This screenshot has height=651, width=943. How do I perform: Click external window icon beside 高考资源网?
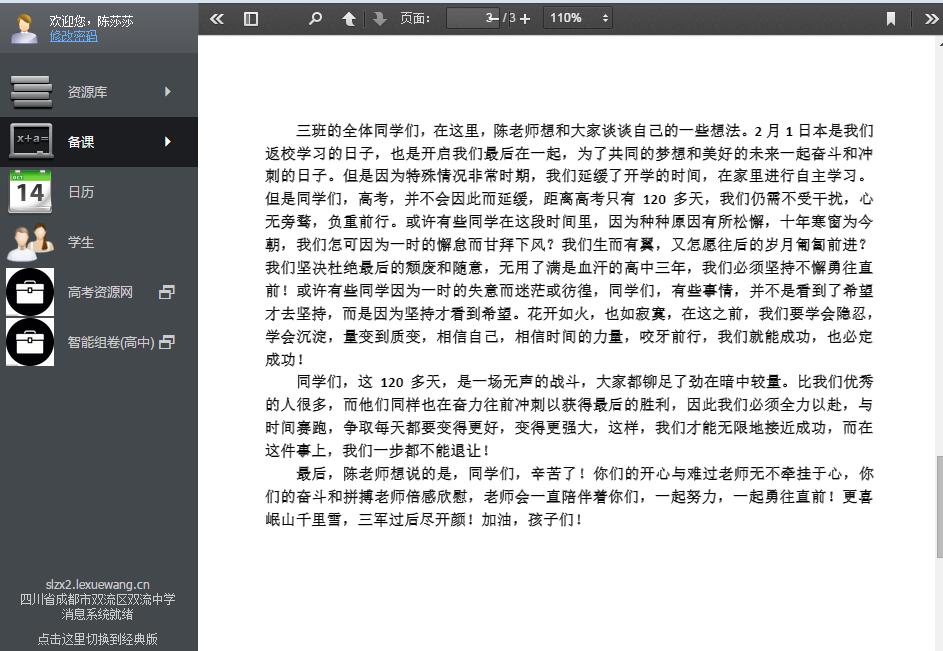pyautogui.click(x=167, y=292)
